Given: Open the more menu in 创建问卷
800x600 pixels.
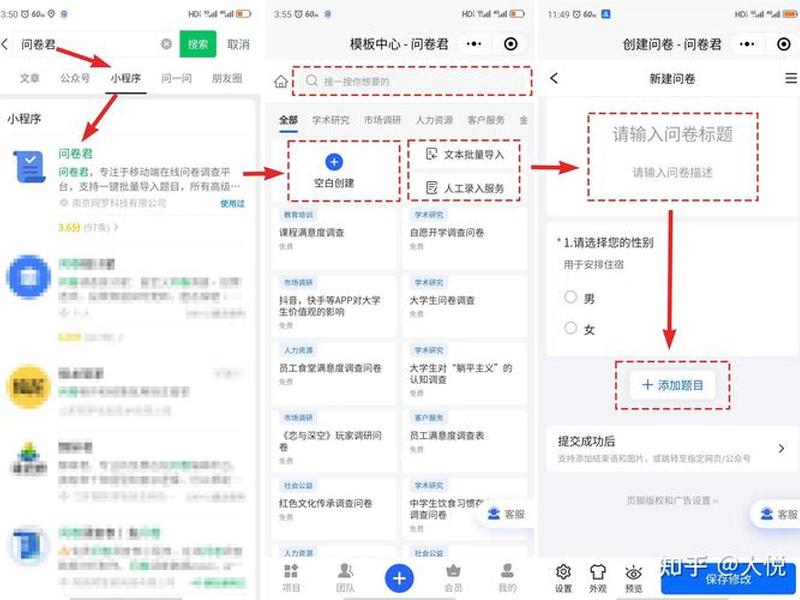Looking at the screenshot, I should tap(747, 44).
